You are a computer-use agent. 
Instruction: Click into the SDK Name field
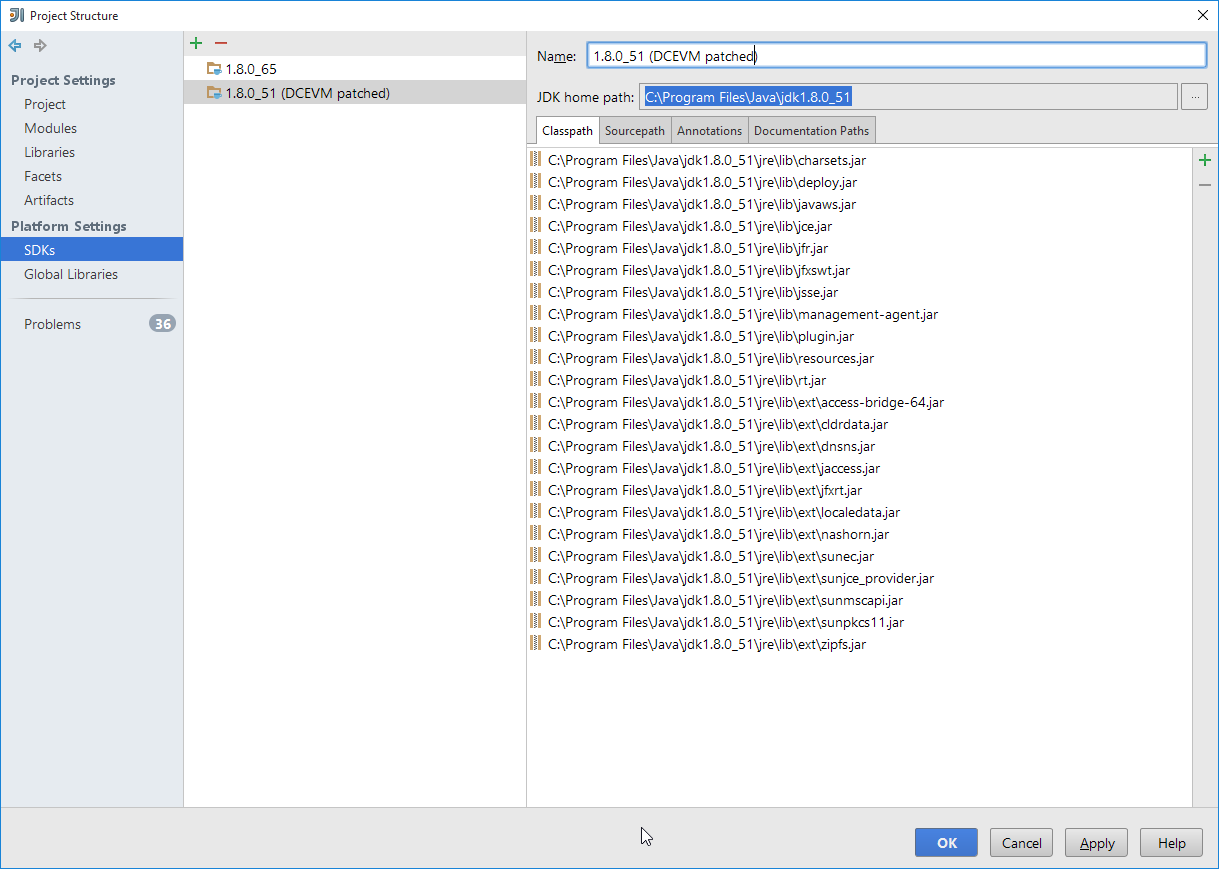[896, 56]
